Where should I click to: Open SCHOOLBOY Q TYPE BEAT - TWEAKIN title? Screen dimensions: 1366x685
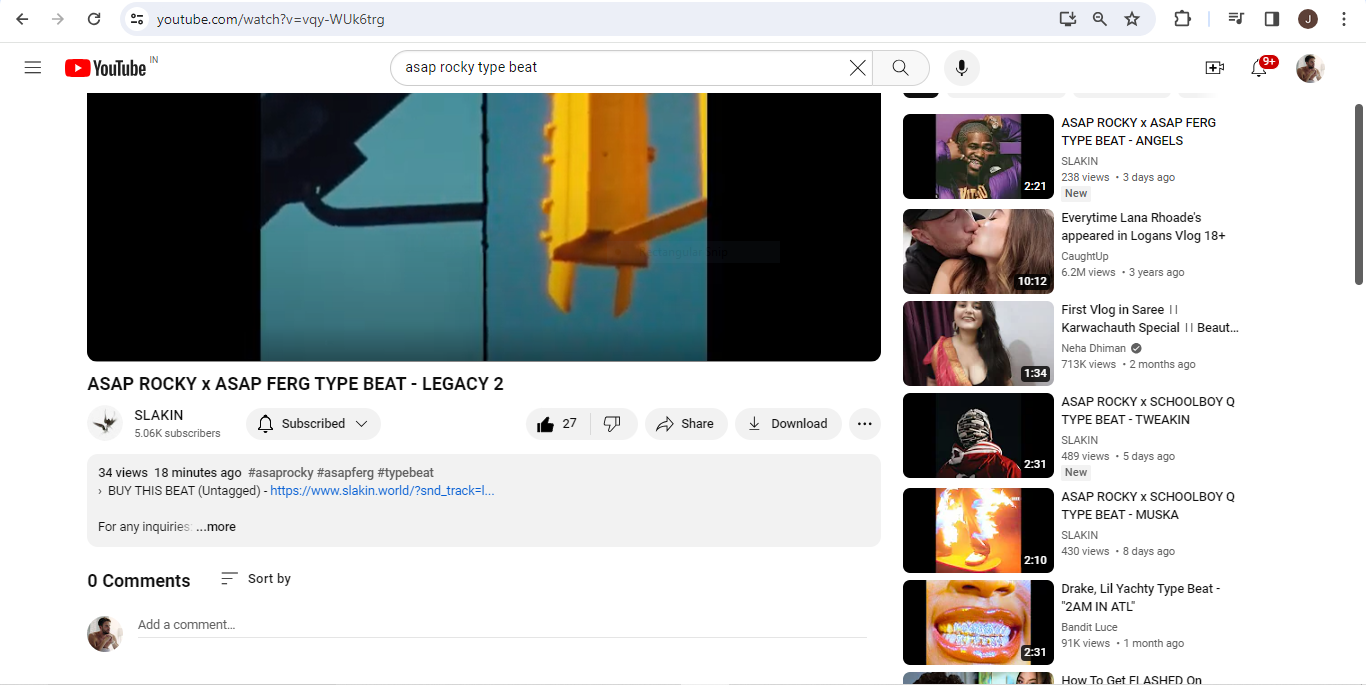(x=1148, y=411)
